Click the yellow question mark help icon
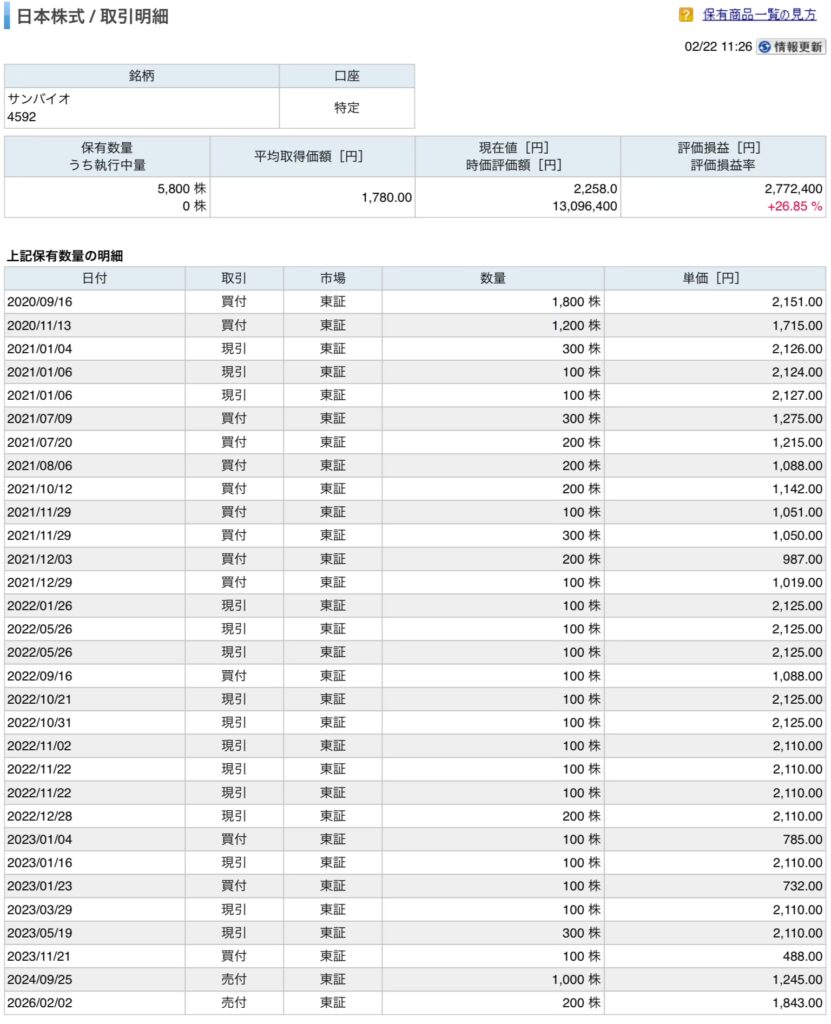Viewport: 831px width, 1024px height. [686, 15]
